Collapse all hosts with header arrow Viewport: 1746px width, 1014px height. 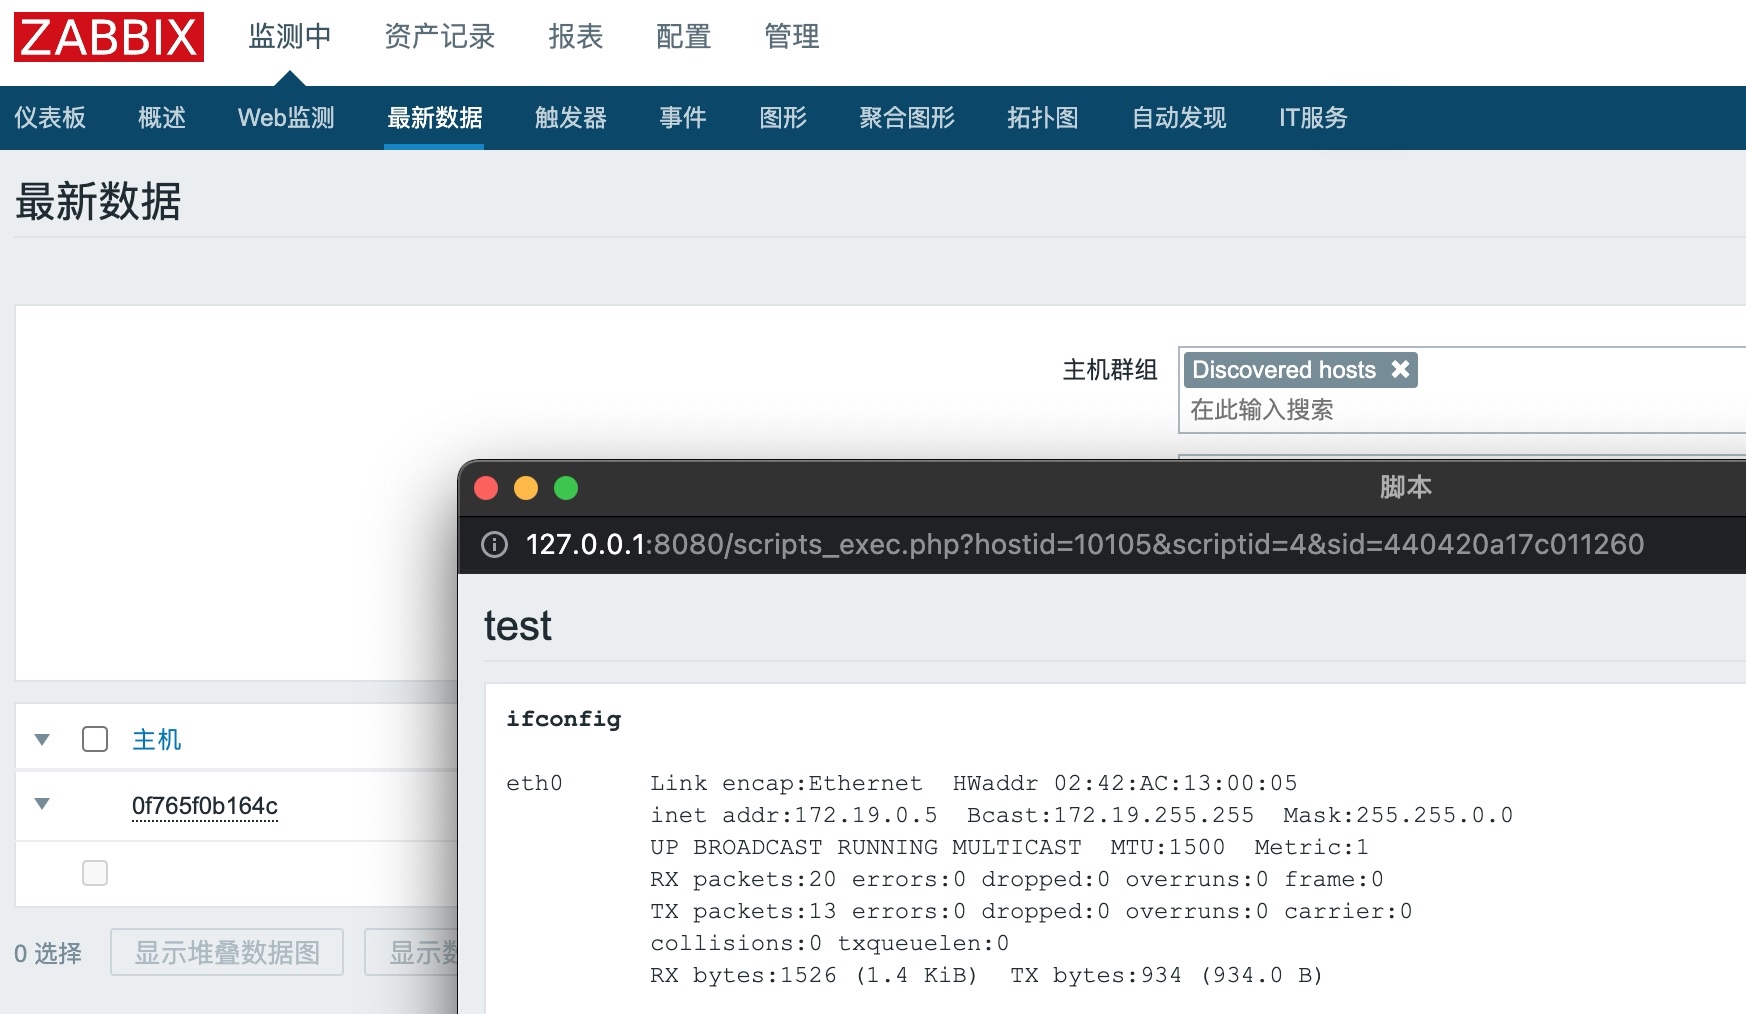(x=42, y=740)
